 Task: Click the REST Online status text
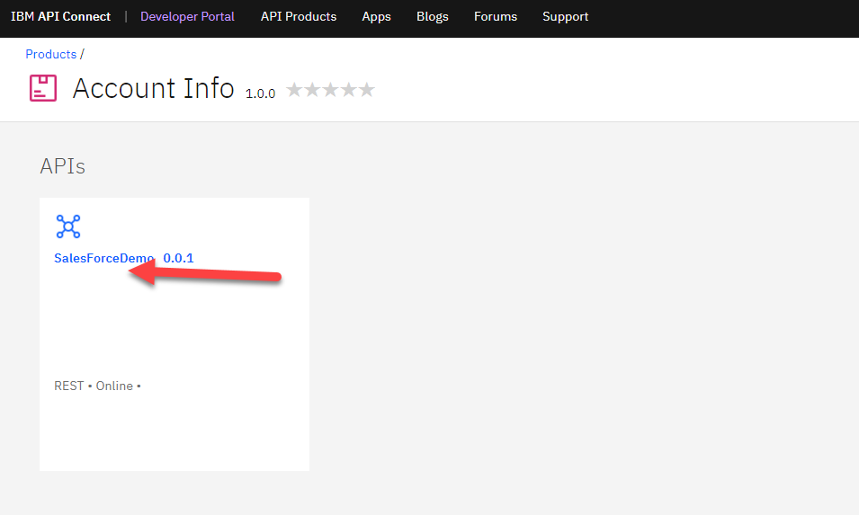tap(97, 386)
